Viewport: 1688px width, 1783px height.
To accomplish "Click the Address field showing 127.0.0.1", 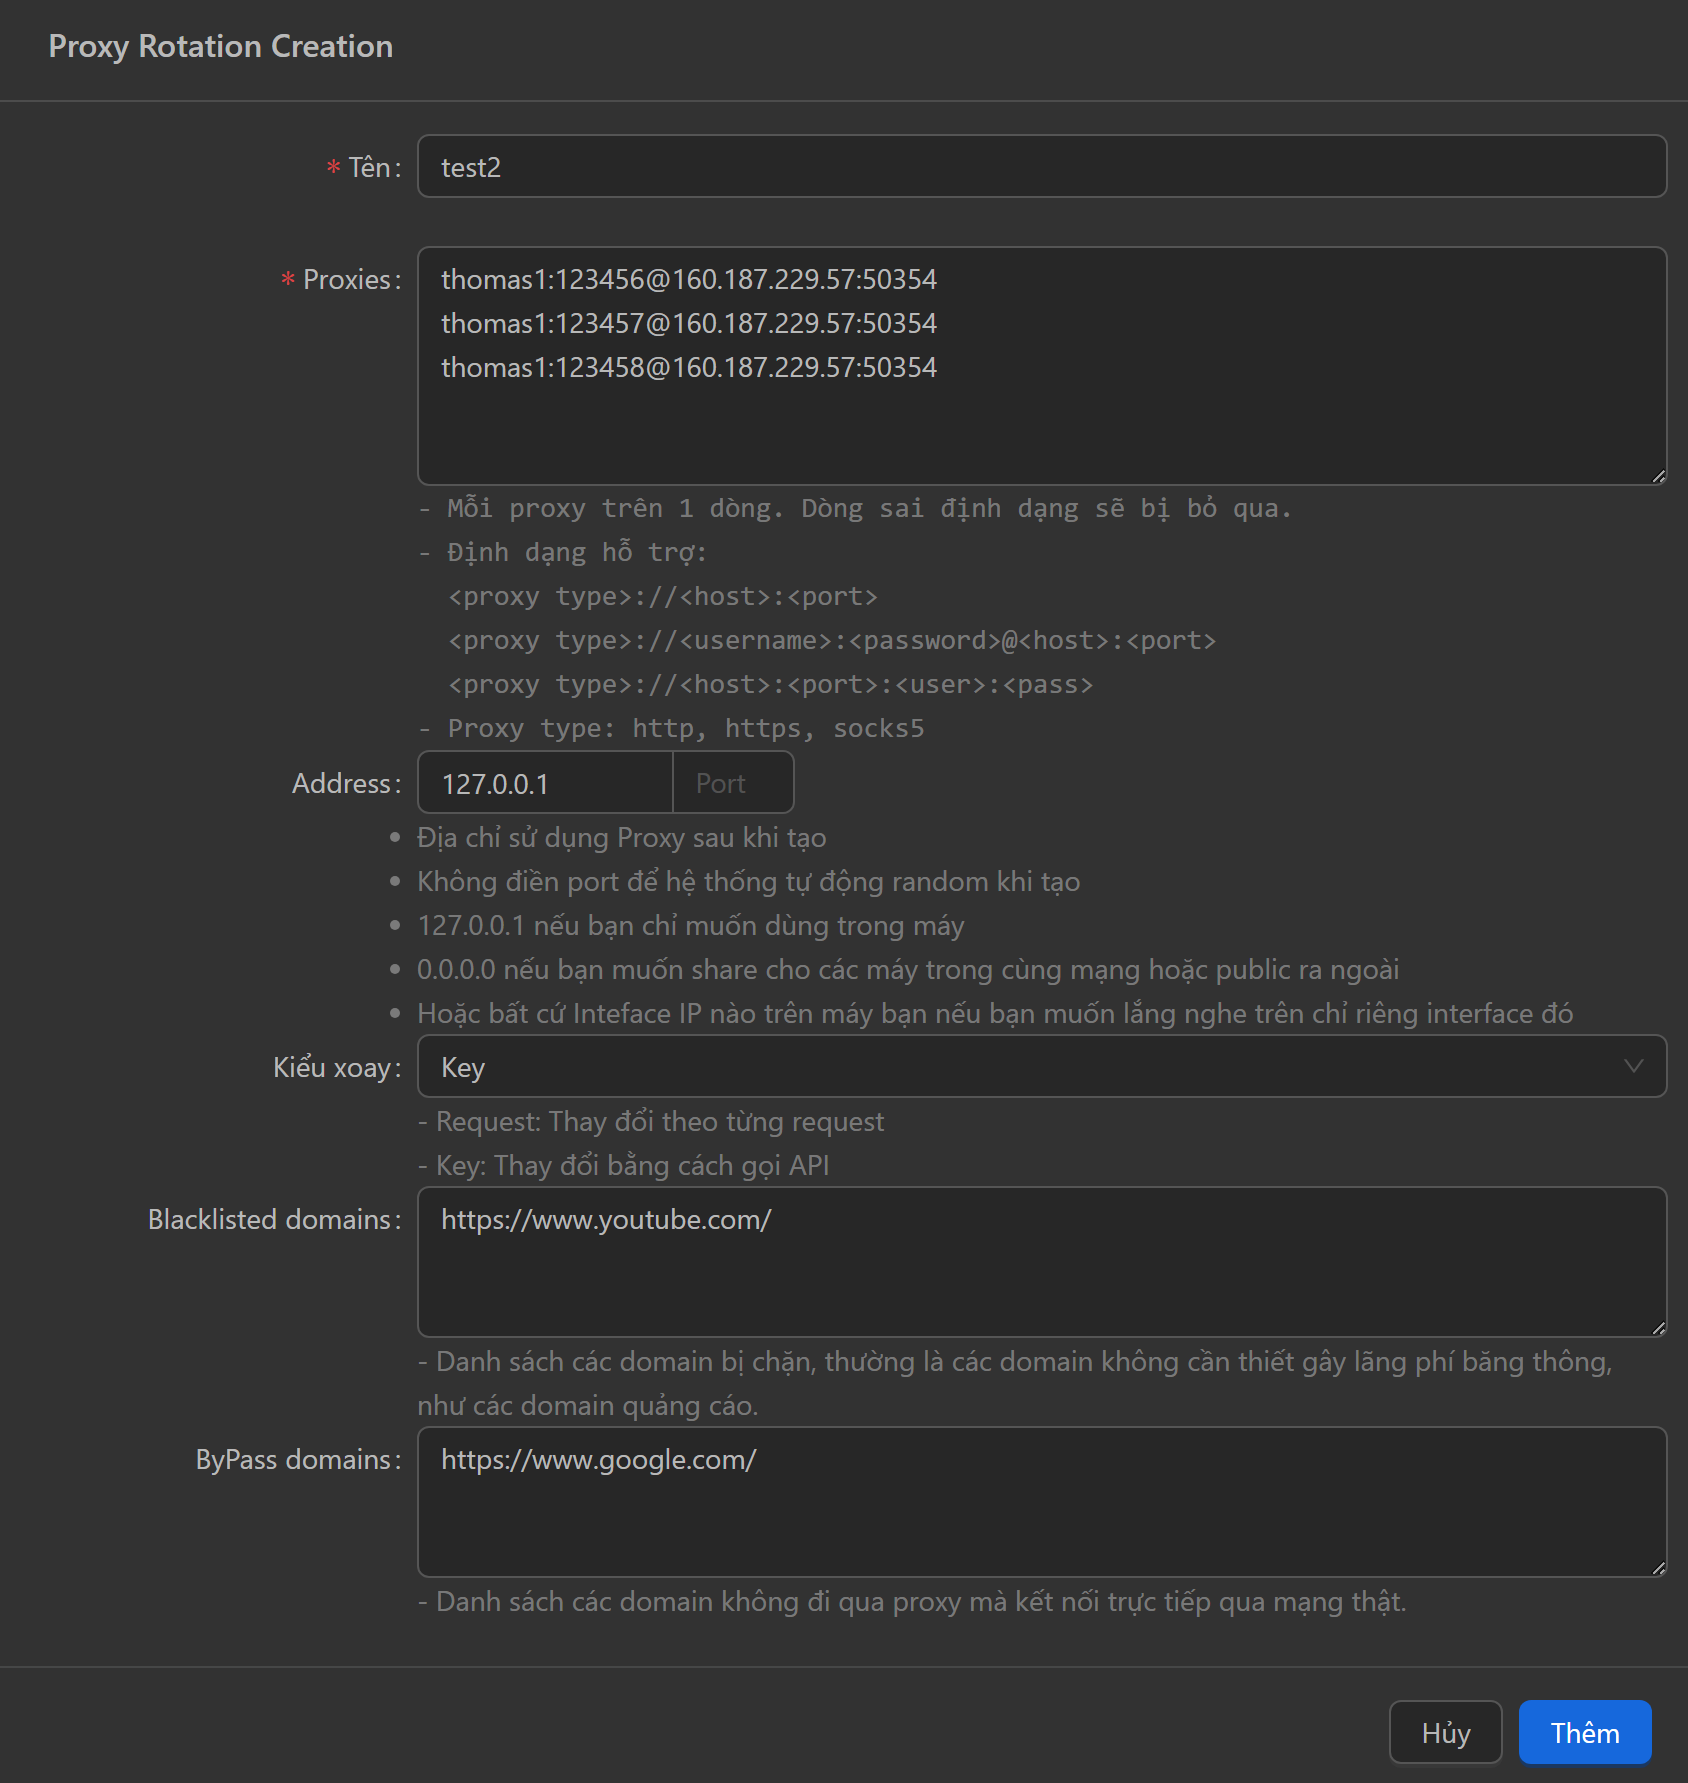I will pyautogui.click(x=545, y=784).
